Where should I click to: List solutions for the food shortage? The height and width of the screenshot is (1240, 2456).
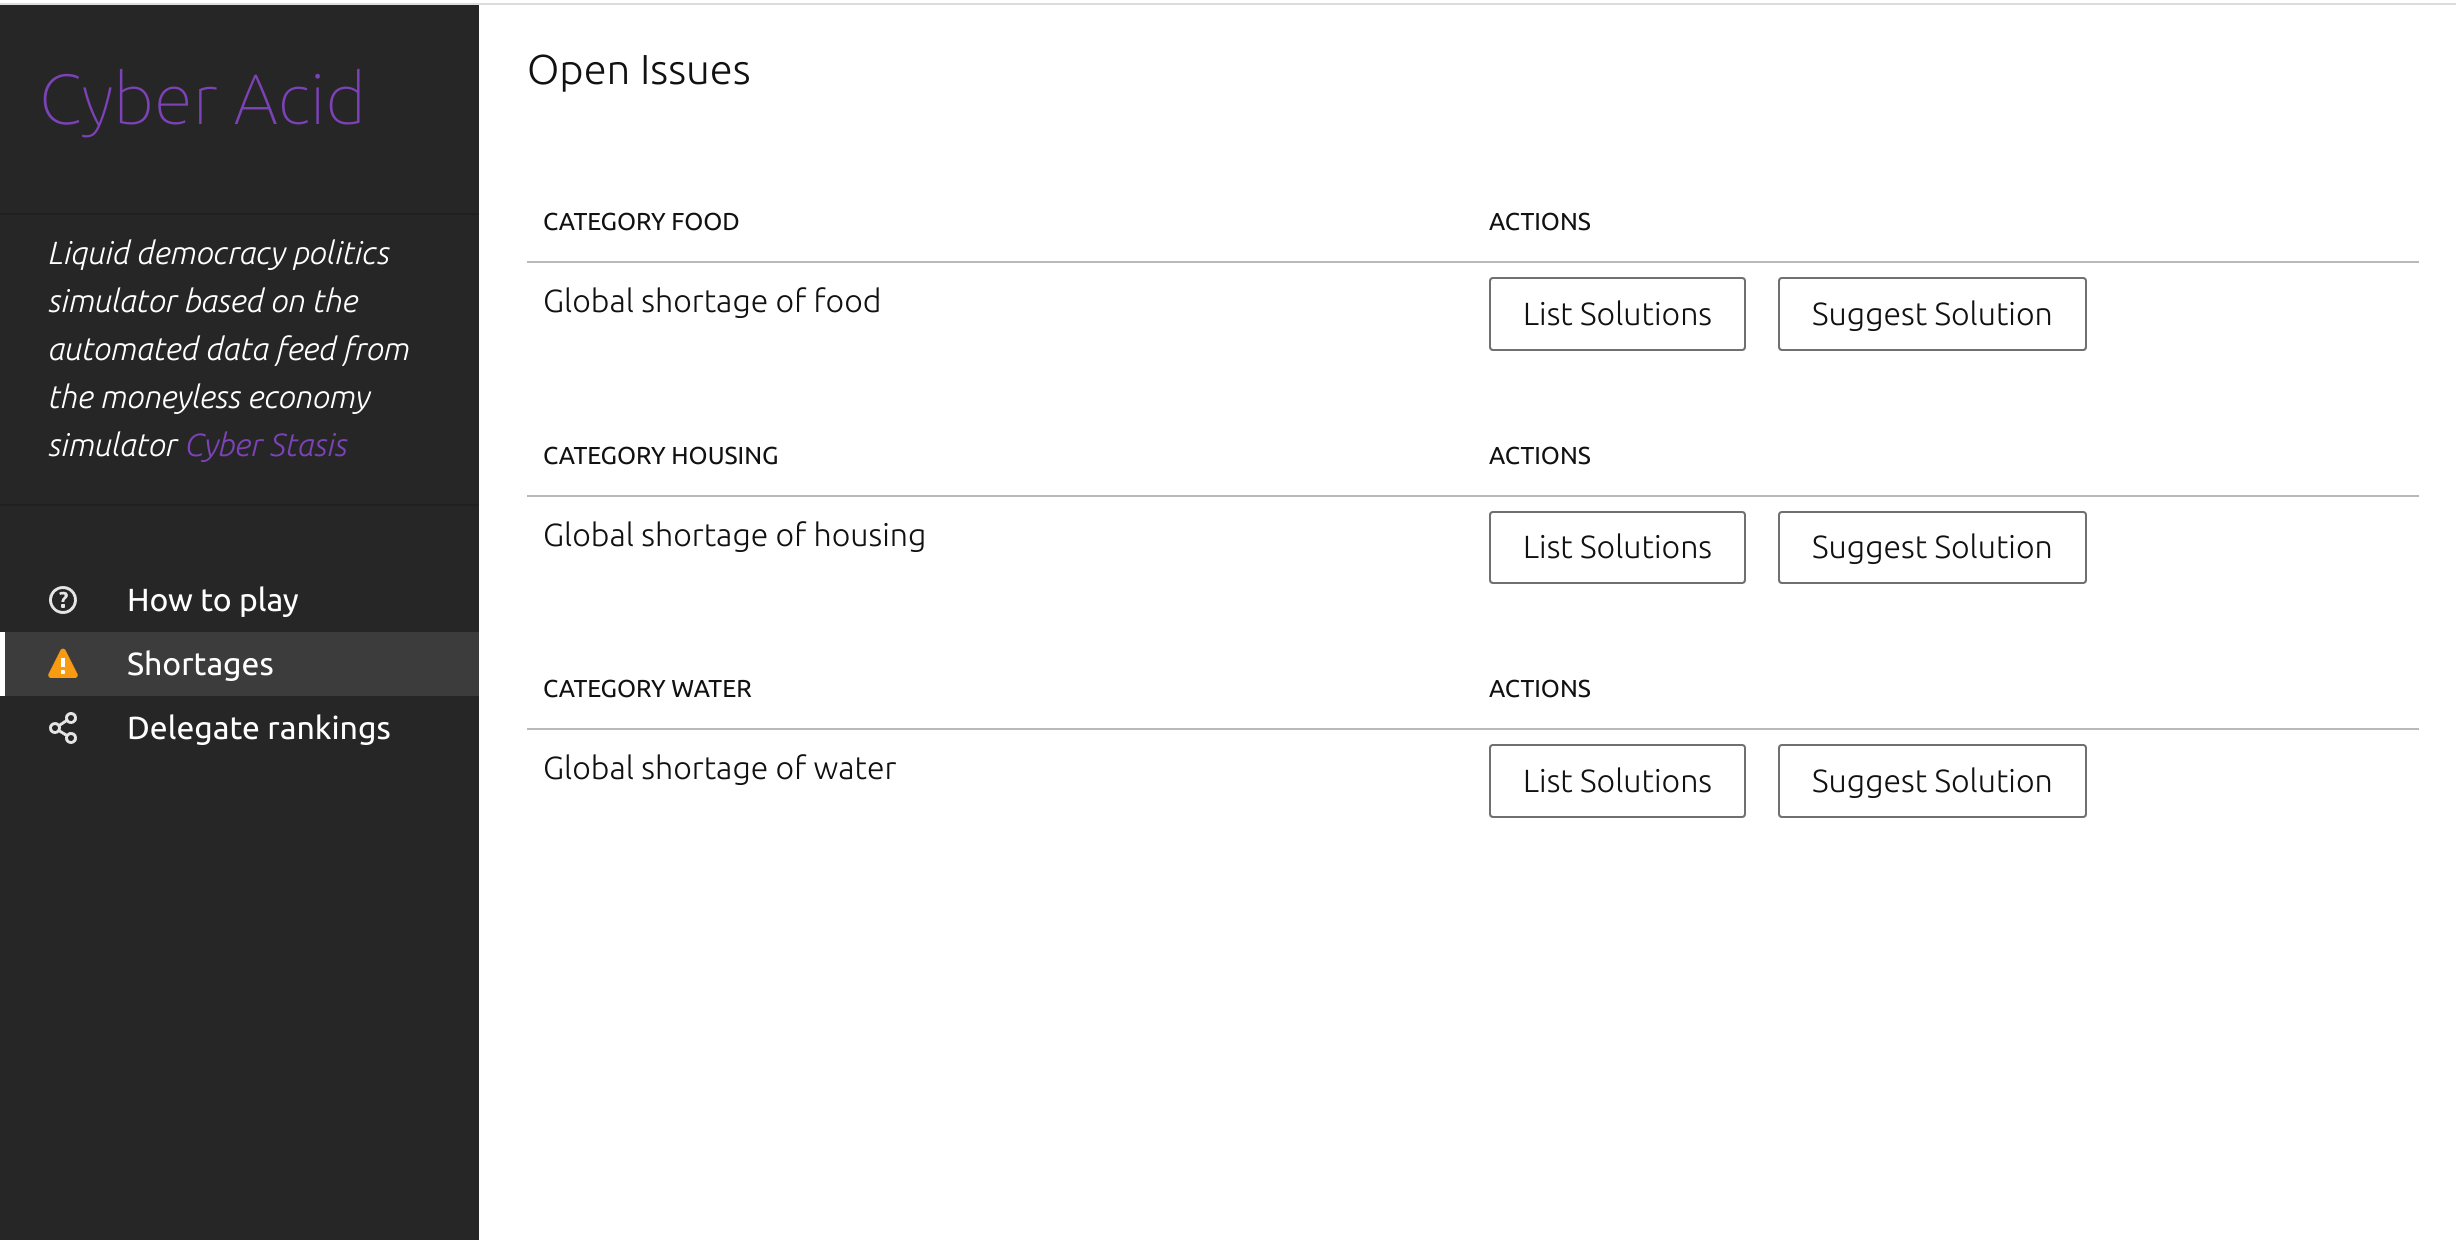[1616, 314]
